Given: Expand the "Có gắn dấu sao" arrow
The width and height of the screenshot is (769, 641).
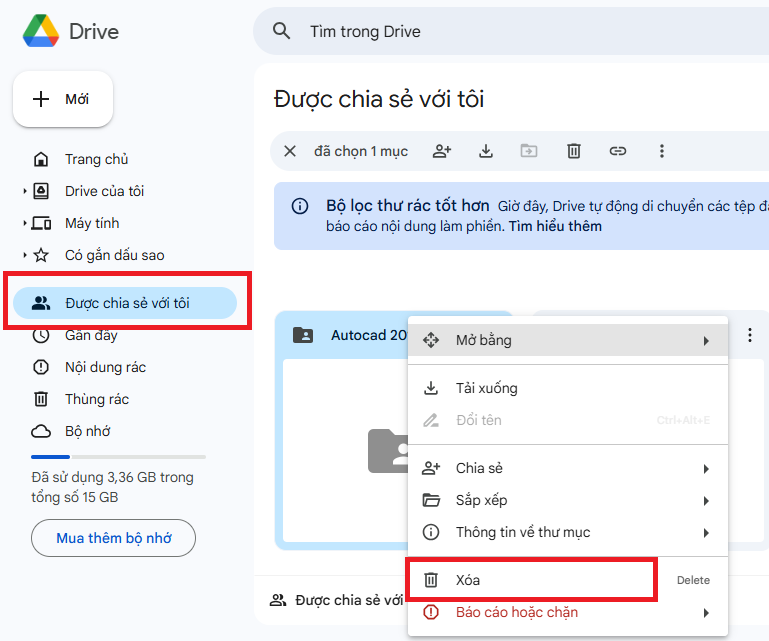Looking at the screenshot, I should [x=25, y=255].
